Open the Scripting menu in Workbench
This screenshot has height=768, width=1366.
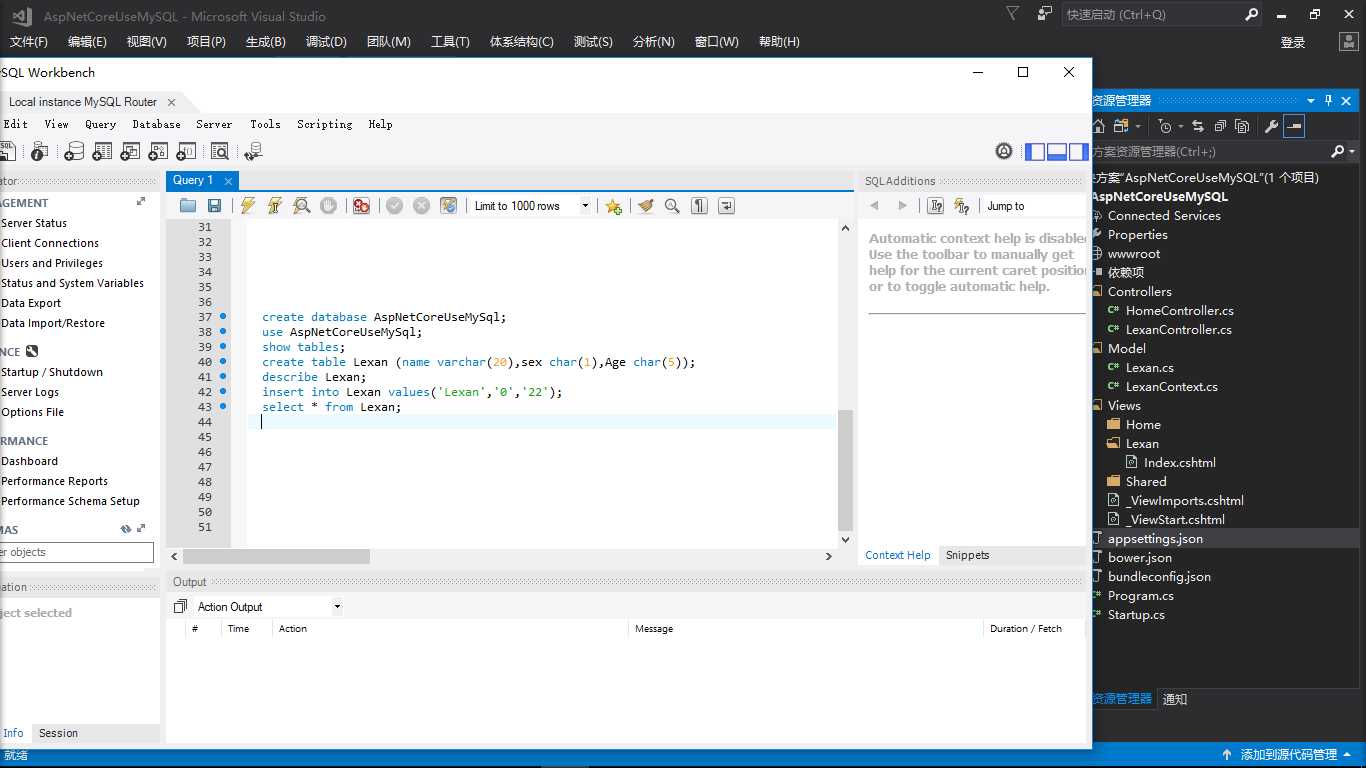point(324,124)
